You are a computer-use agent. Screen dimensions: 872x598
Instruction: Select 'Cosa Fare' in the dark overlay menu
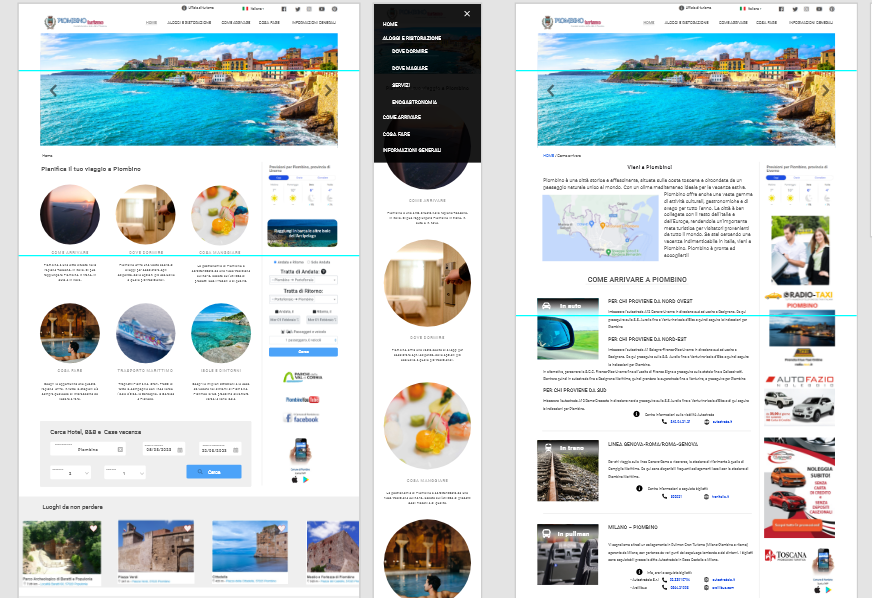(x=396, y=133)
